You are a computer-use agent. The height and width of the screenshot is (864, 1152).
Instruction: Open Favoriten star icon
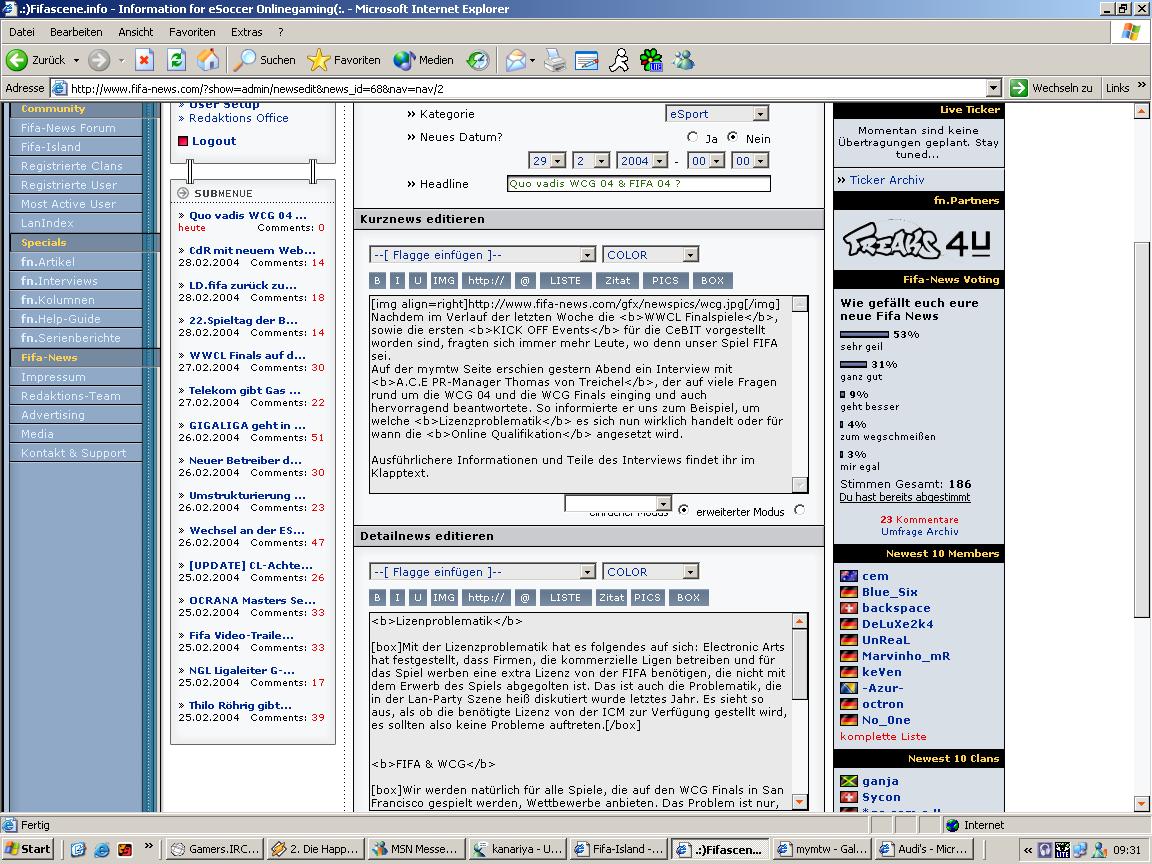[x=318, y=60]
